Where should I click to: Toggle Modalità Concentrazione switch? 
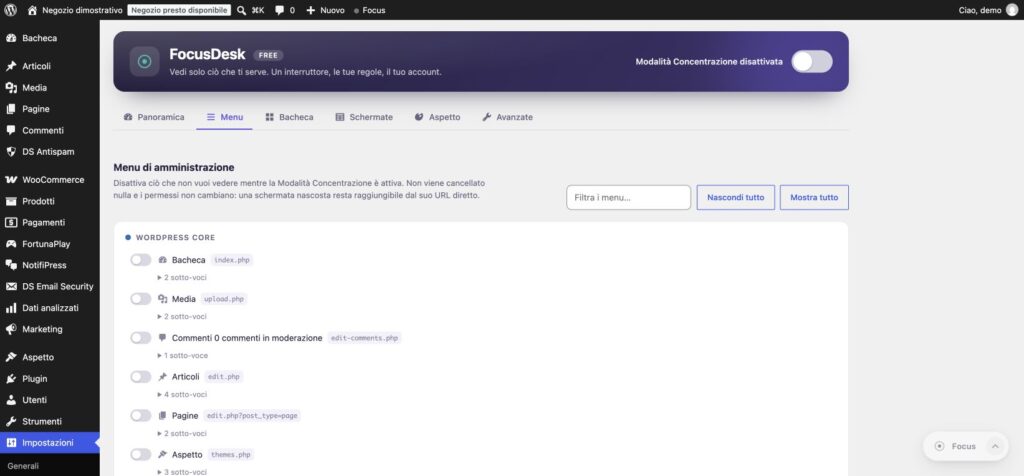pos(812,61)
